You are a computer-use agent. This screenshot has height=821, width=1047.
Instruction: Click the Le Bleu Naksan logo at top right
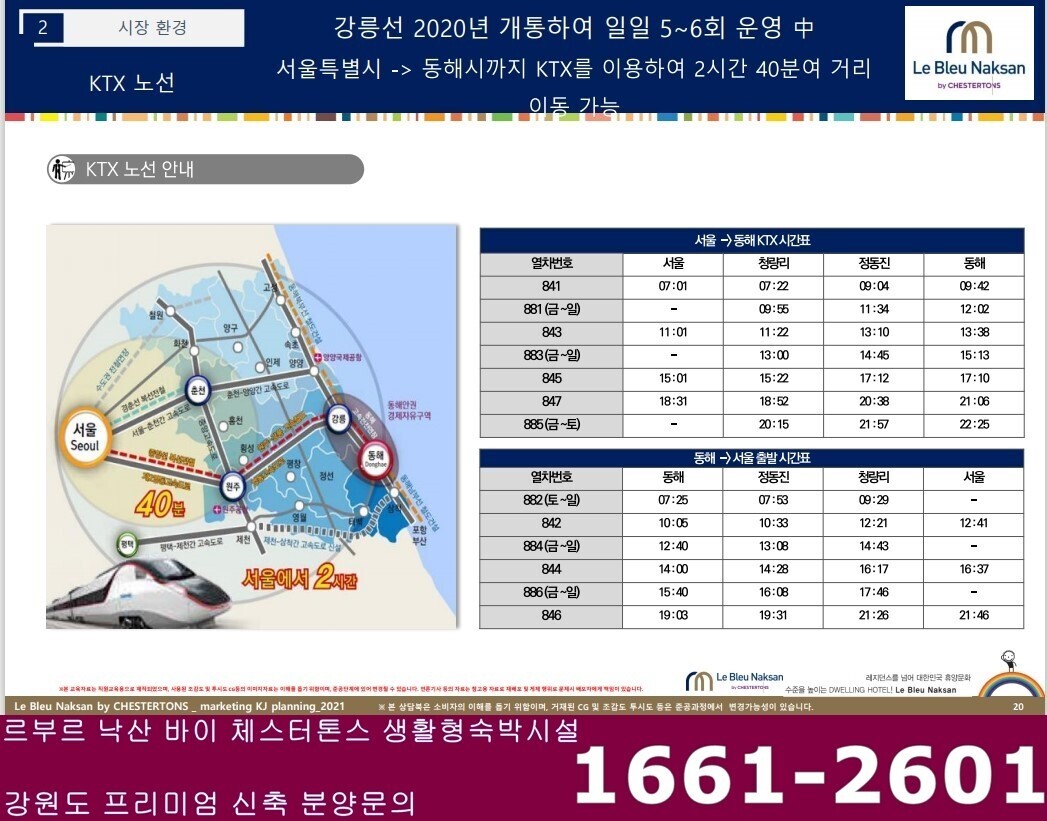tap(969, 53)
